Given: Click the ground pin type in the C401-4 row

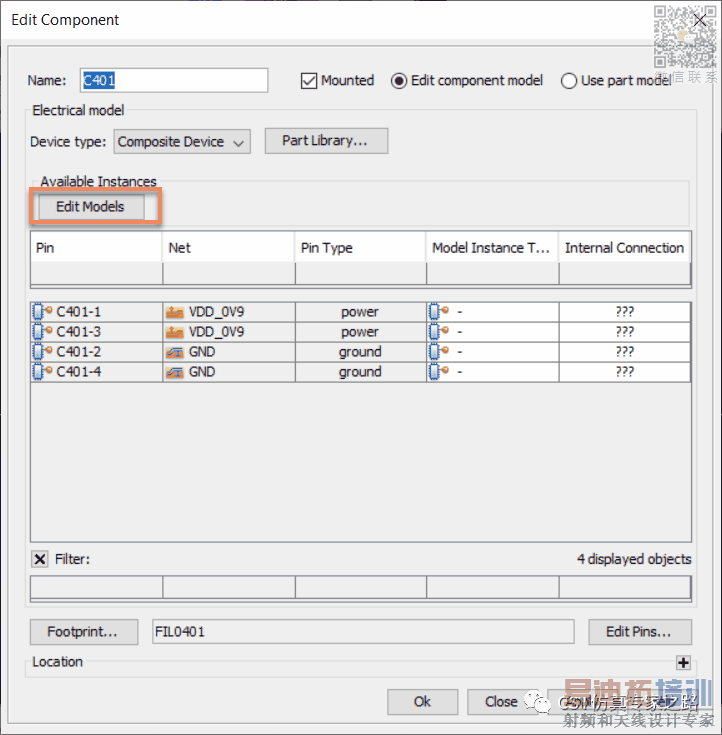Looking at the screenshot, I should click(360, 372).
